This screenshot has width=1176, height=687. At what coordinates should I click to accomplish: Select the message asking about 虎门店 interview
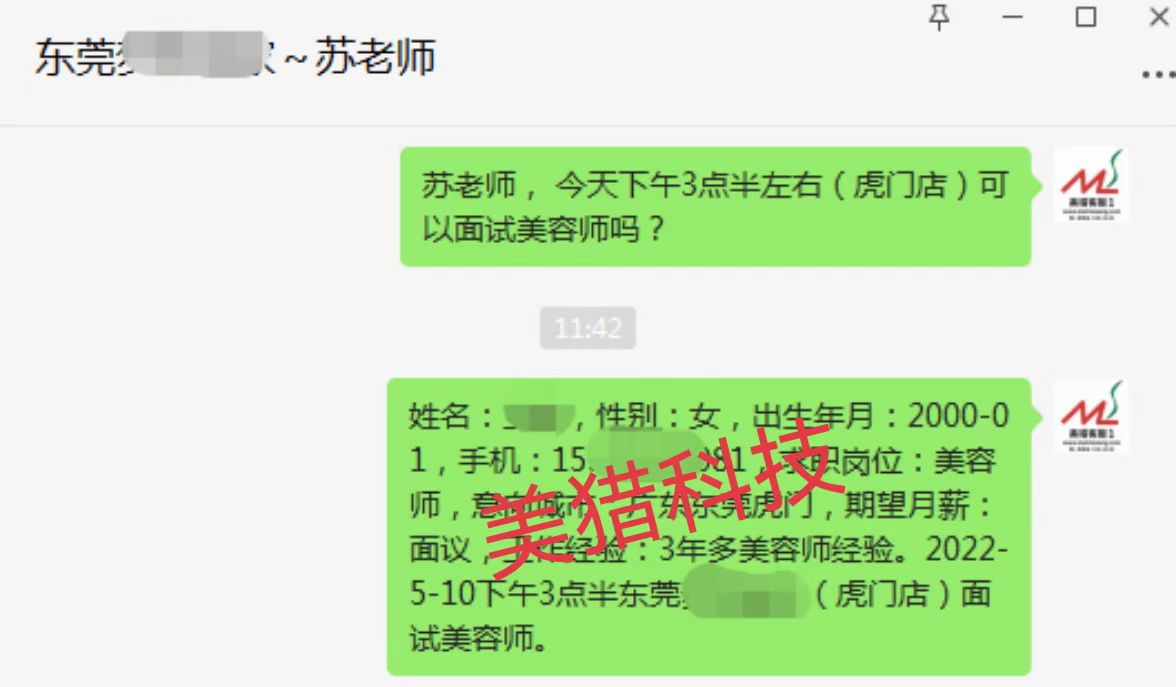tap(716, 207)
